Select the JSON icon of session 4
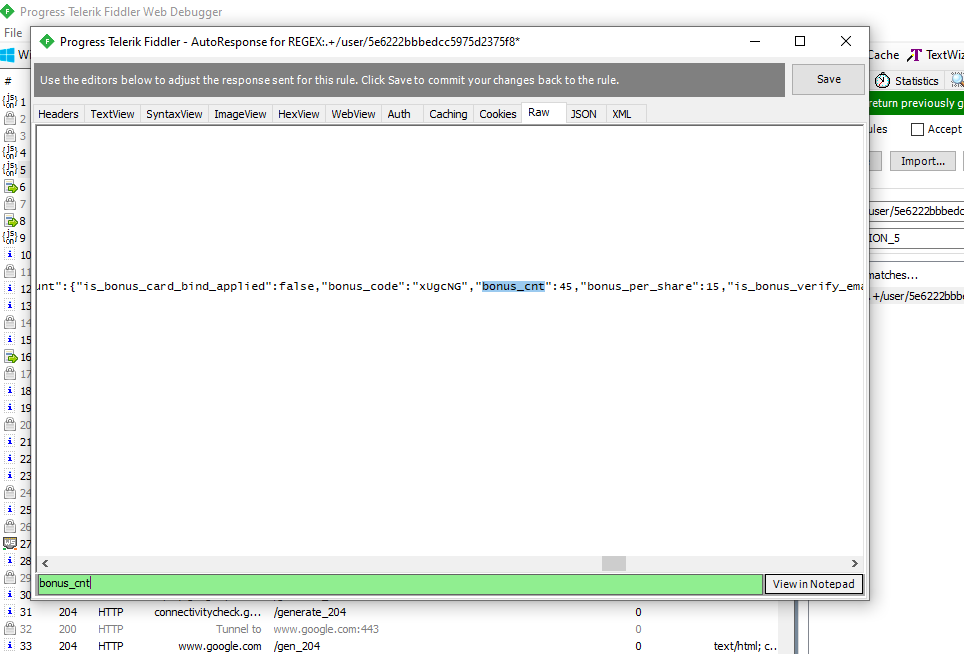The width and height of the screenshot is (964, 654). click(10, 152)
